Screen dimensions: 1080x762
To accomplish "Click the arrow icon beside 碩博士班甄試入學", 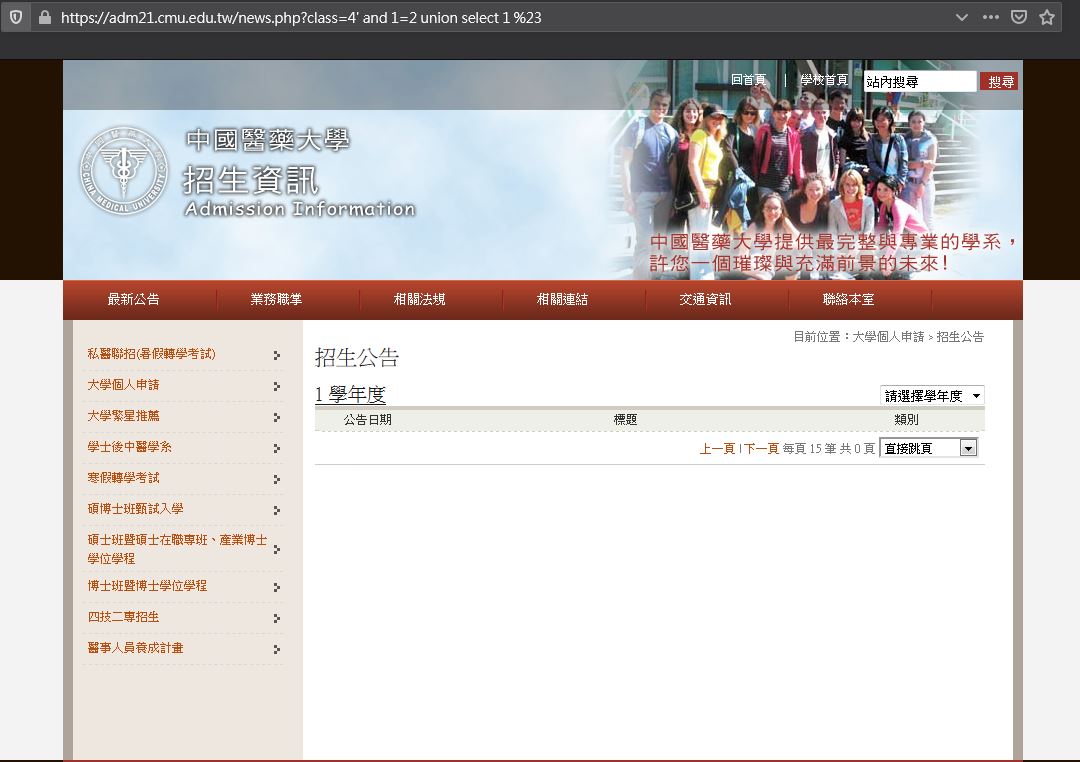I will point(277,510).
